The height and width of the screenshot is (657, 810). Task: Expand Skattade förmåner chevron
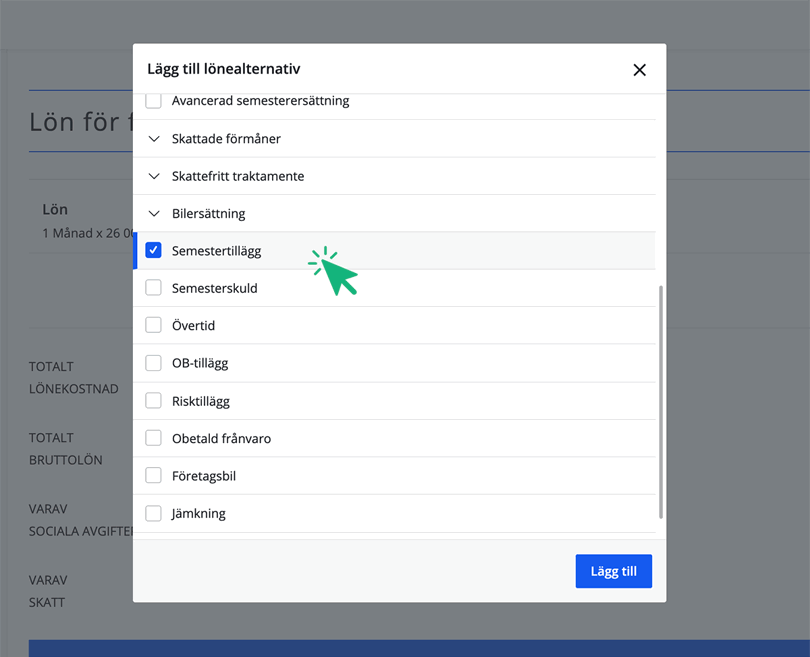tap(154, 139)
